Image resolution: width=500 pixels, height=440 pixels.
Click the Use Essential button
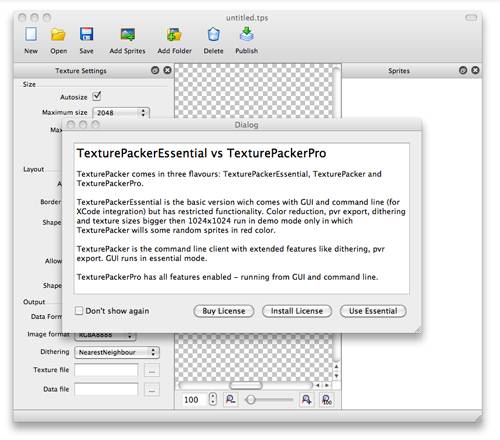tap(373, 311)
